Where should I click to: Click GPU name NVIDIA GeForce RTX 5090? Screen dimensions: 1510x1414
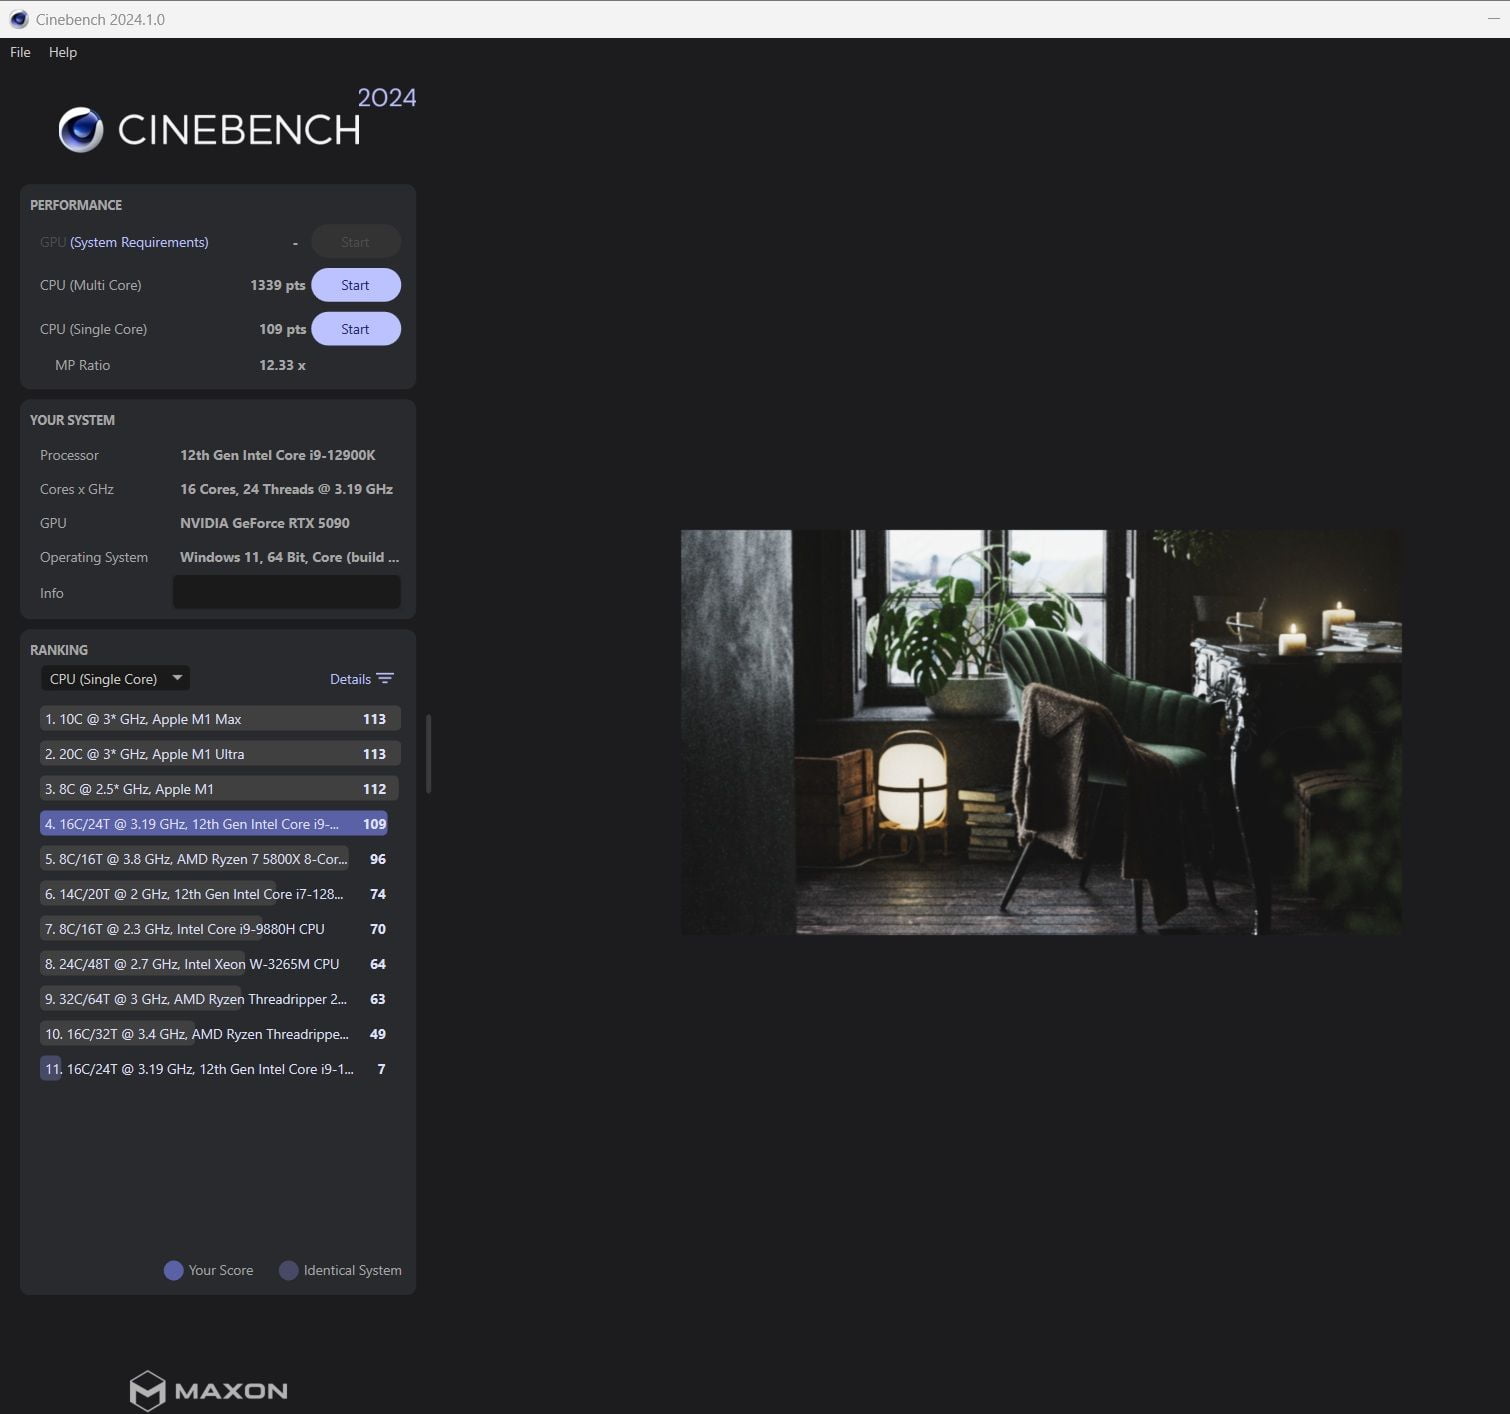coord(265,523)
